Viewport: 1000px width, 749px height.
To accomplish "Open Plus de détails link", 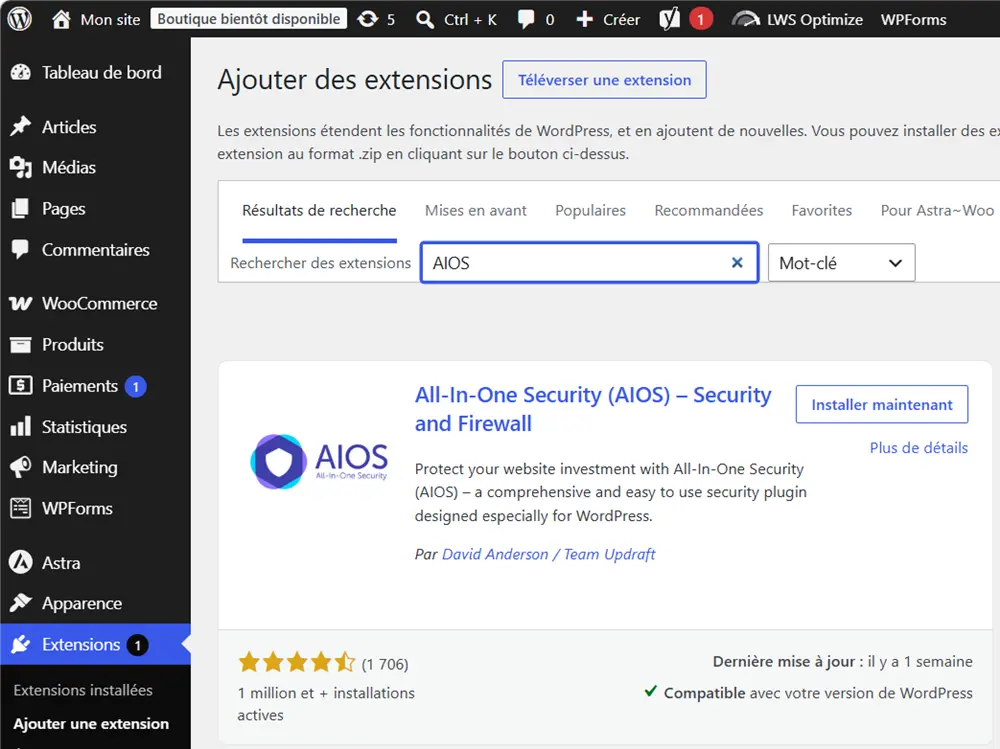I will [918, 448].
